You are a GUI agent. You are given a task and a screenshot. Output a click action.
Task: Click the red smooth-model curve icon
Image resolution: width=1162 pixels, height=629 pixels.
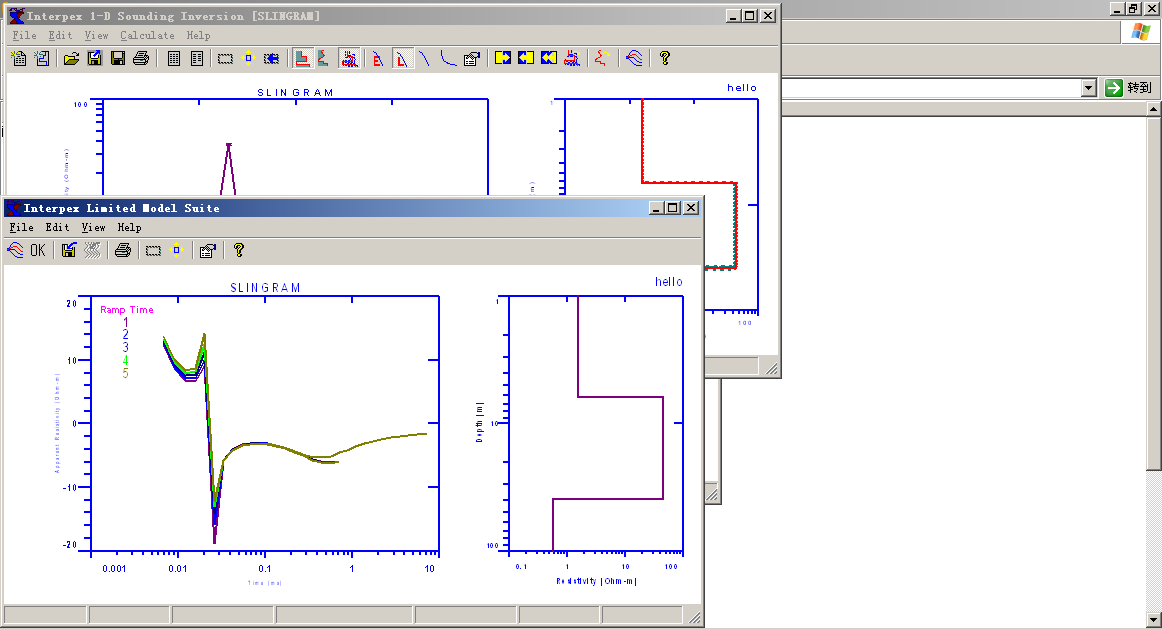325,59
